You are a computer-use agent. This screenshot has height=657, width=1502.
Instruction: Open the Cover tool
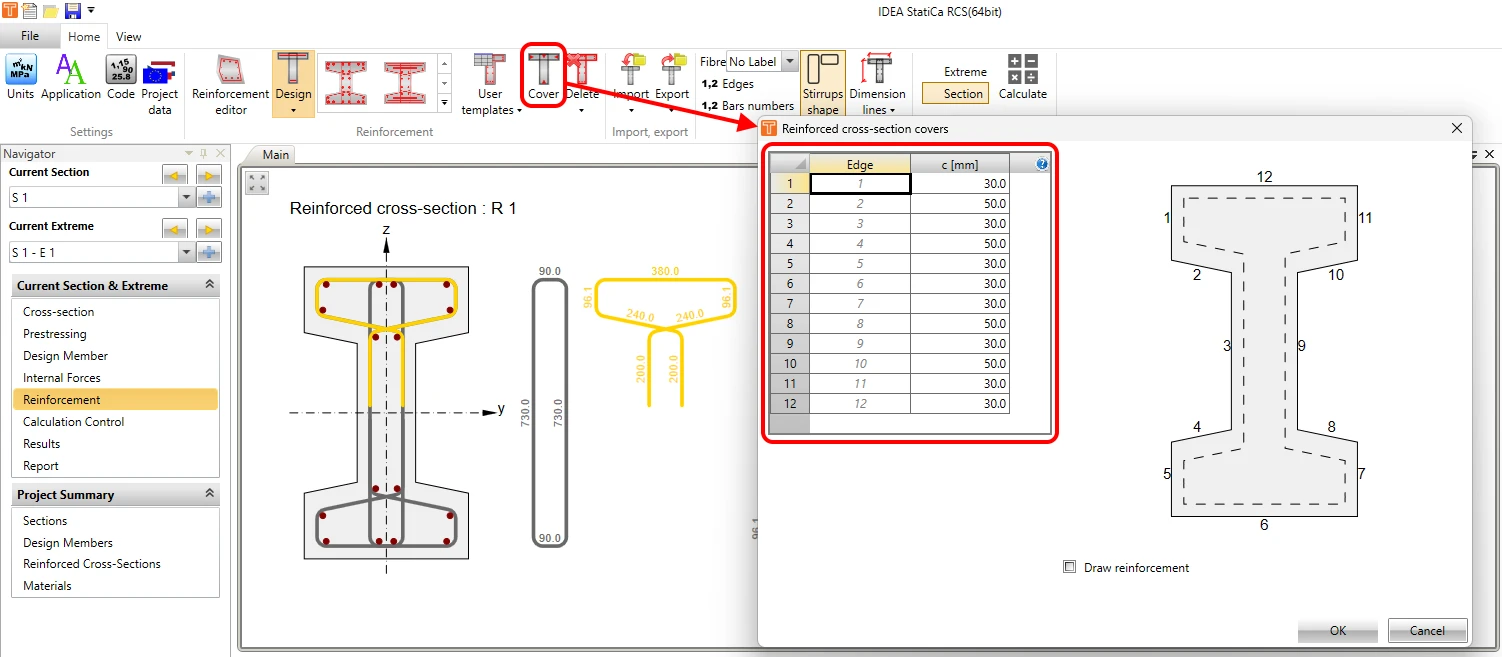(544, 78)
